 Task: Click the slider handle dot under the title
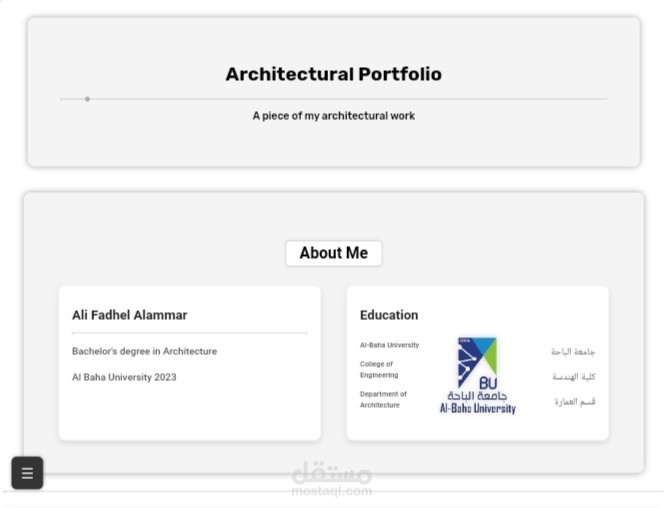point(88,99)
